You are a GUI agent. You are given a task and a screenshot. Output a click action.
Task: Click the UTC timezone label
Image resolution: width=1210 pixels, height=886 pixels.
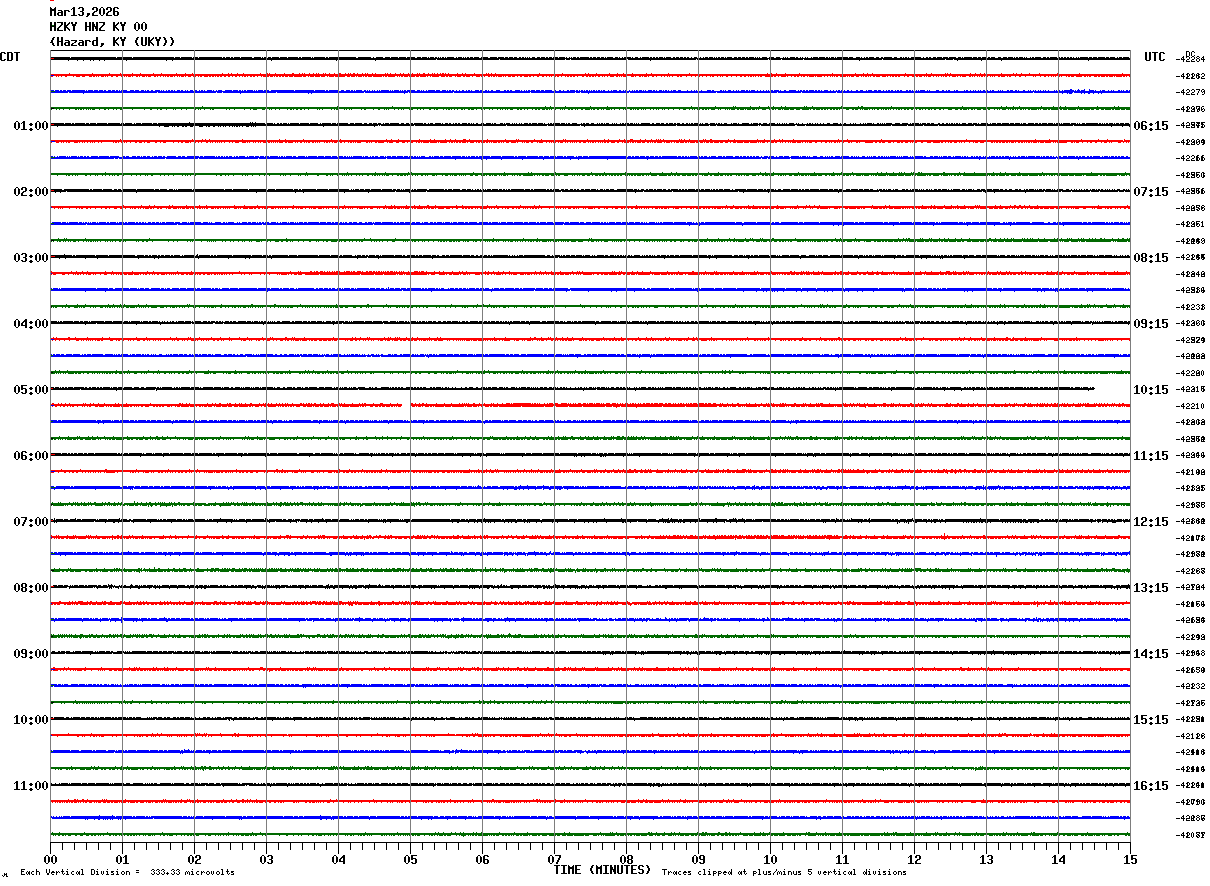click(1155, 57)
